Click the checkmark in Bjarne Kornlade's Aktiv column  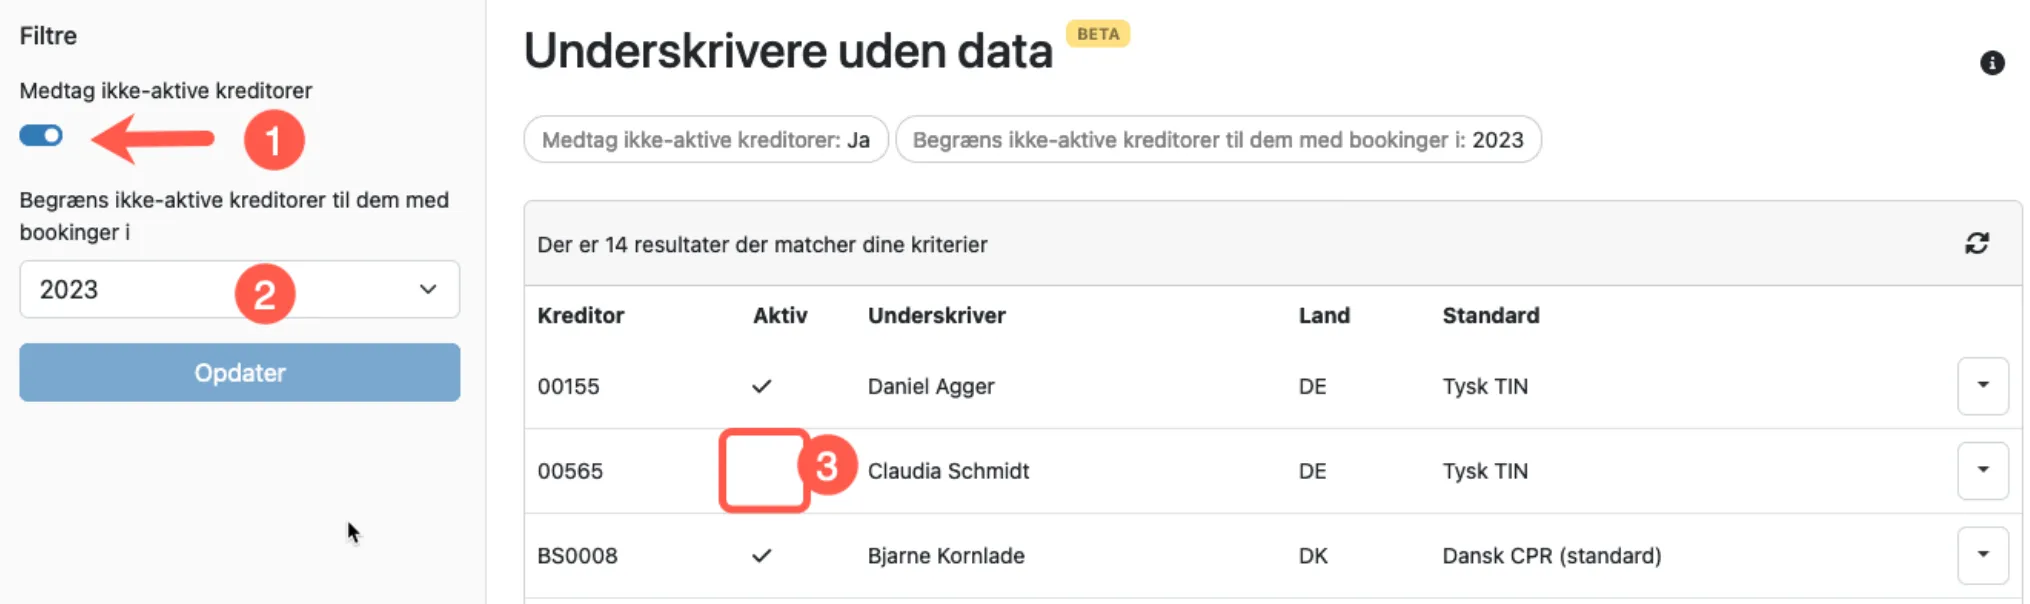pos(762,555)
